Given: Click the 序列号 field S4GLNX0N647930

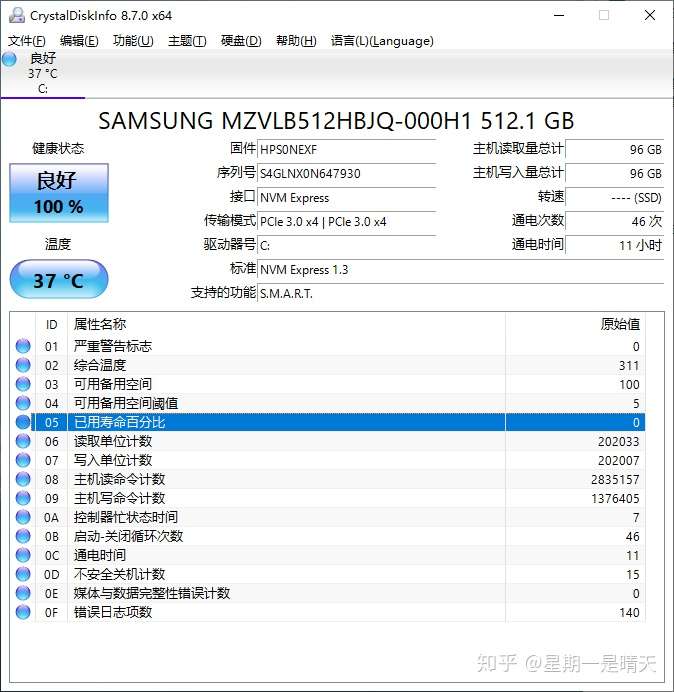Looking at the screenshot, I should (x=346, y=173).
